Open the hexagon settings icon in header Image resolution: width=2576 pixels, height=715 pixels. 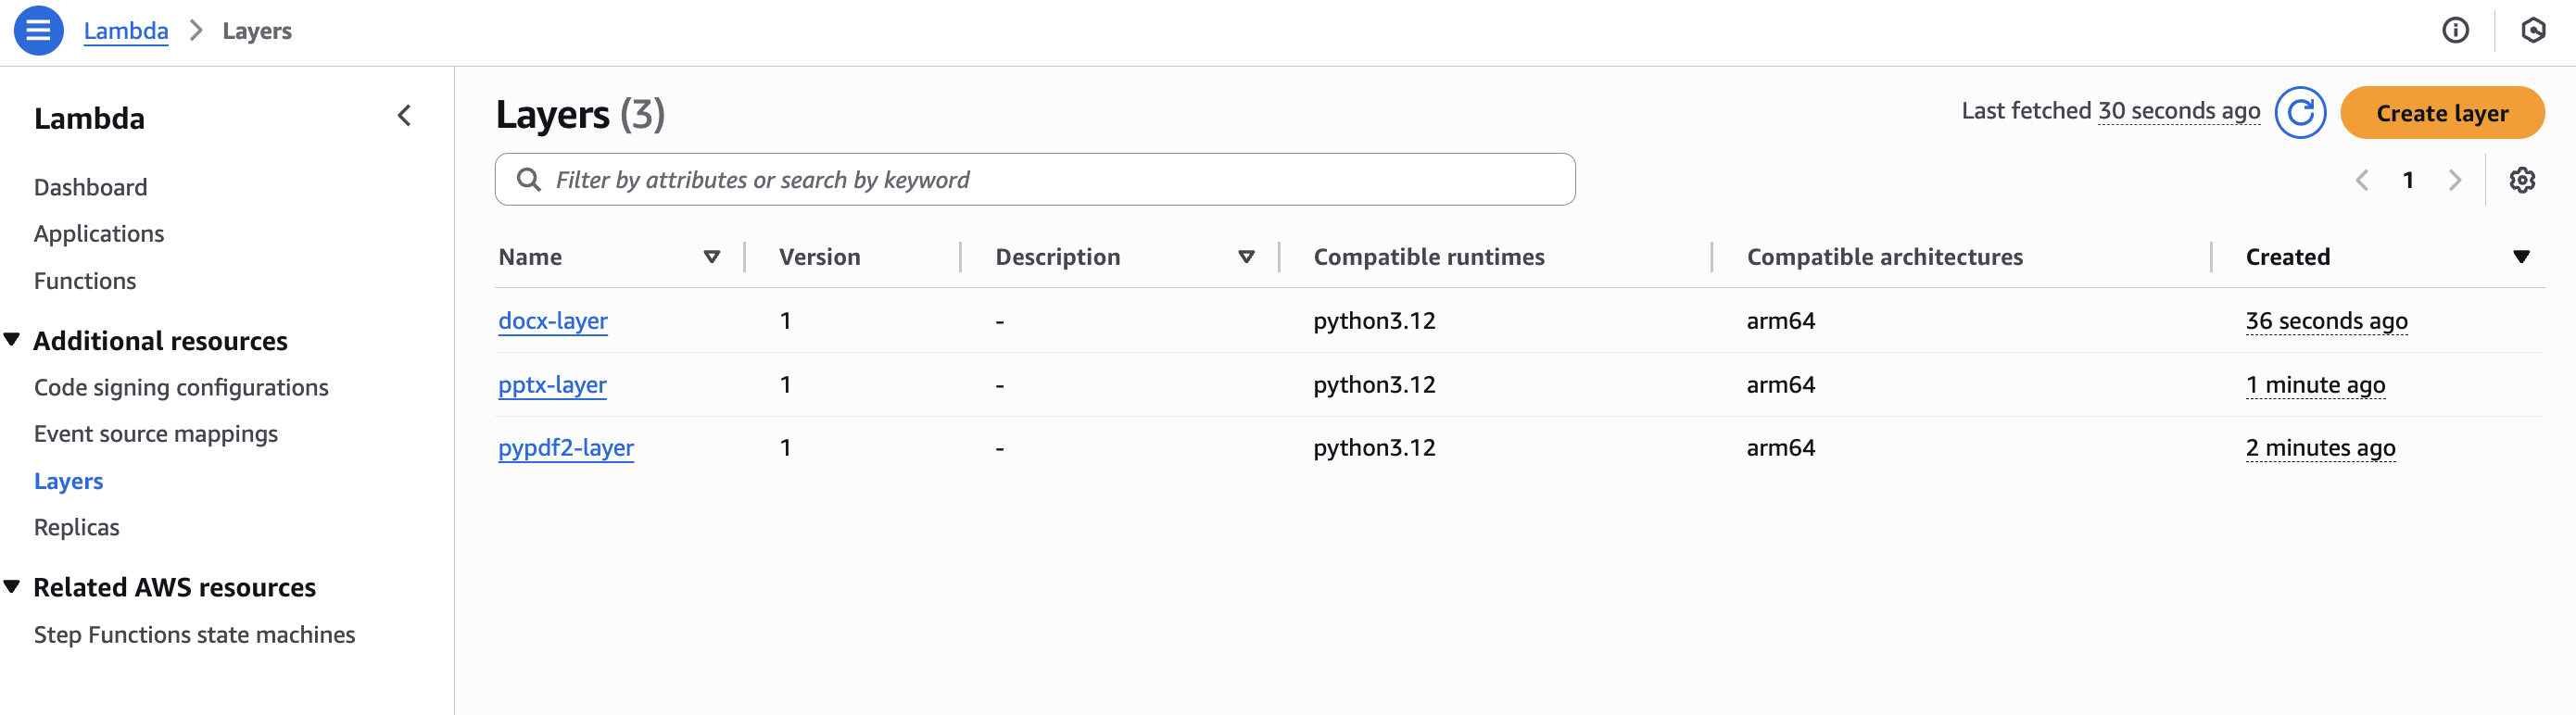pos(2533,31)
